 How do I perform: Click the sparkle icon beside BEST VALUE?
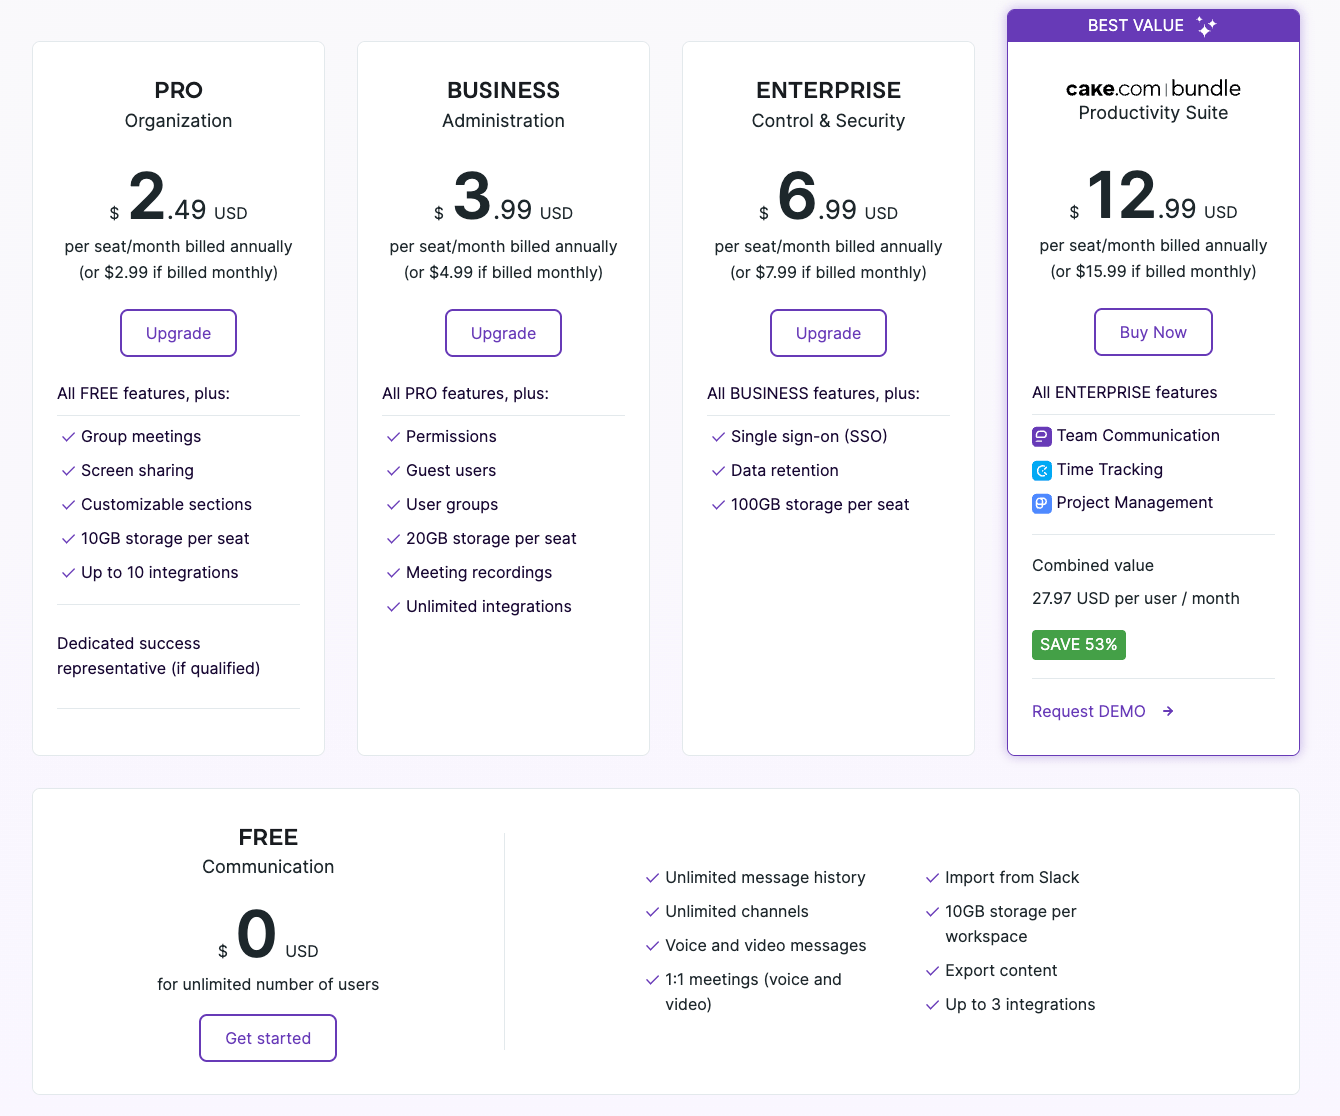pyautogui.click(x=1207, y=26)
